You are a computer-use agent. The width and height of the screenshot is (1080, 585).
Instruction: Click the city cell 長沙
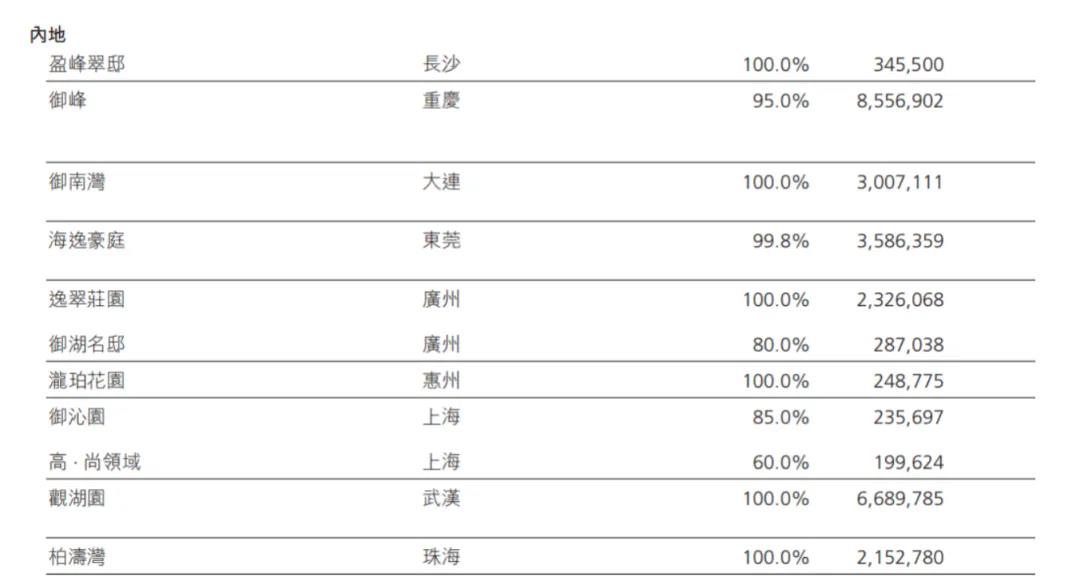coord(442,65)
